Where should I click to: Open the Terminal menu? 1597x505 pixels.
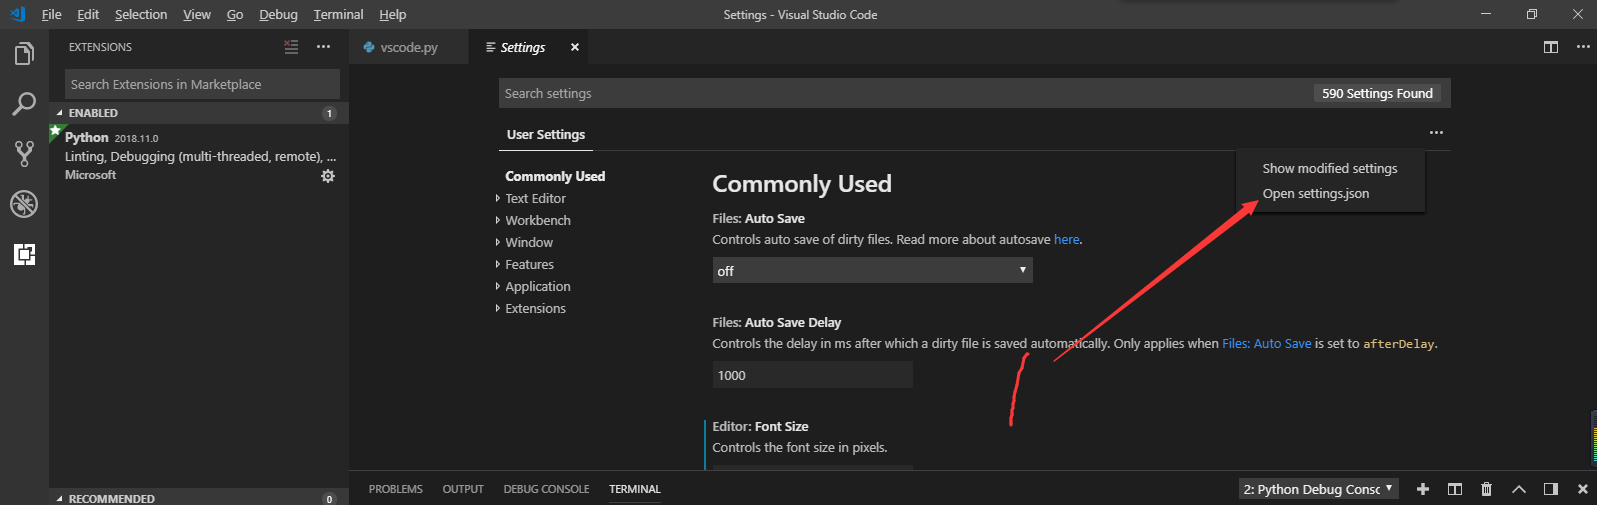point(338,14)
